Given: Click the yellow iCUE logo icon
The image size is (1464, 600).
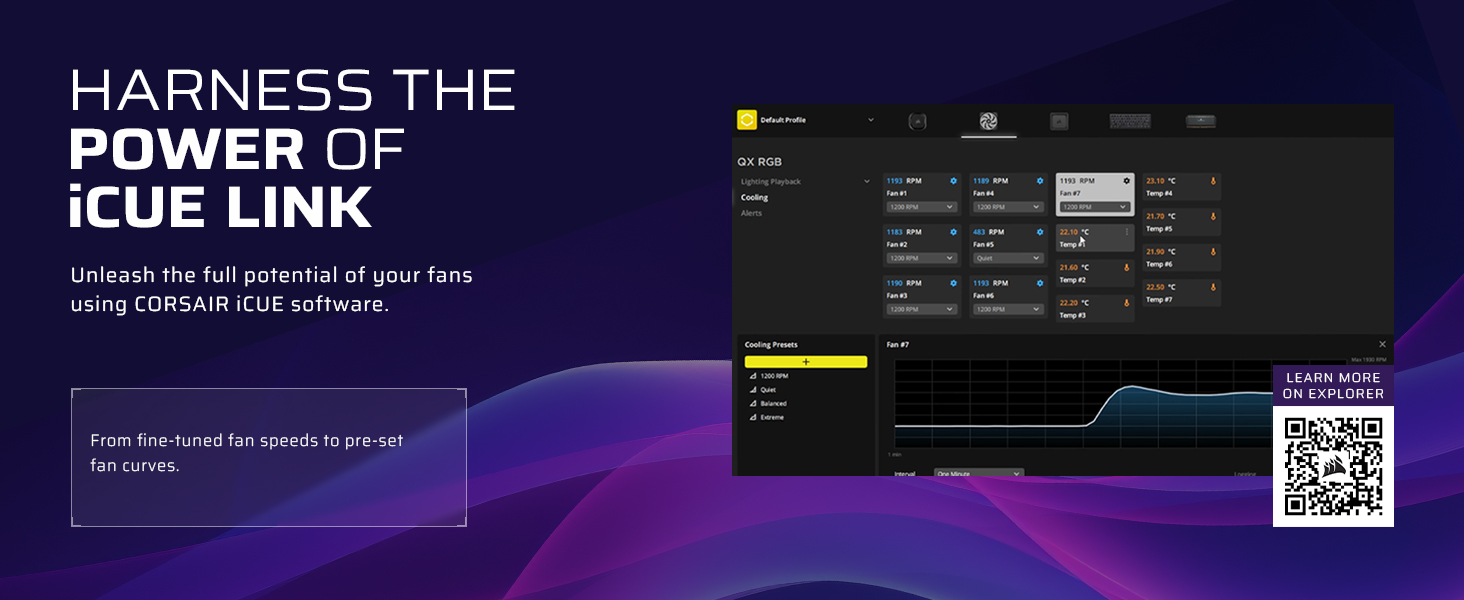Looking at the screenshot, I should coord(746,120).
